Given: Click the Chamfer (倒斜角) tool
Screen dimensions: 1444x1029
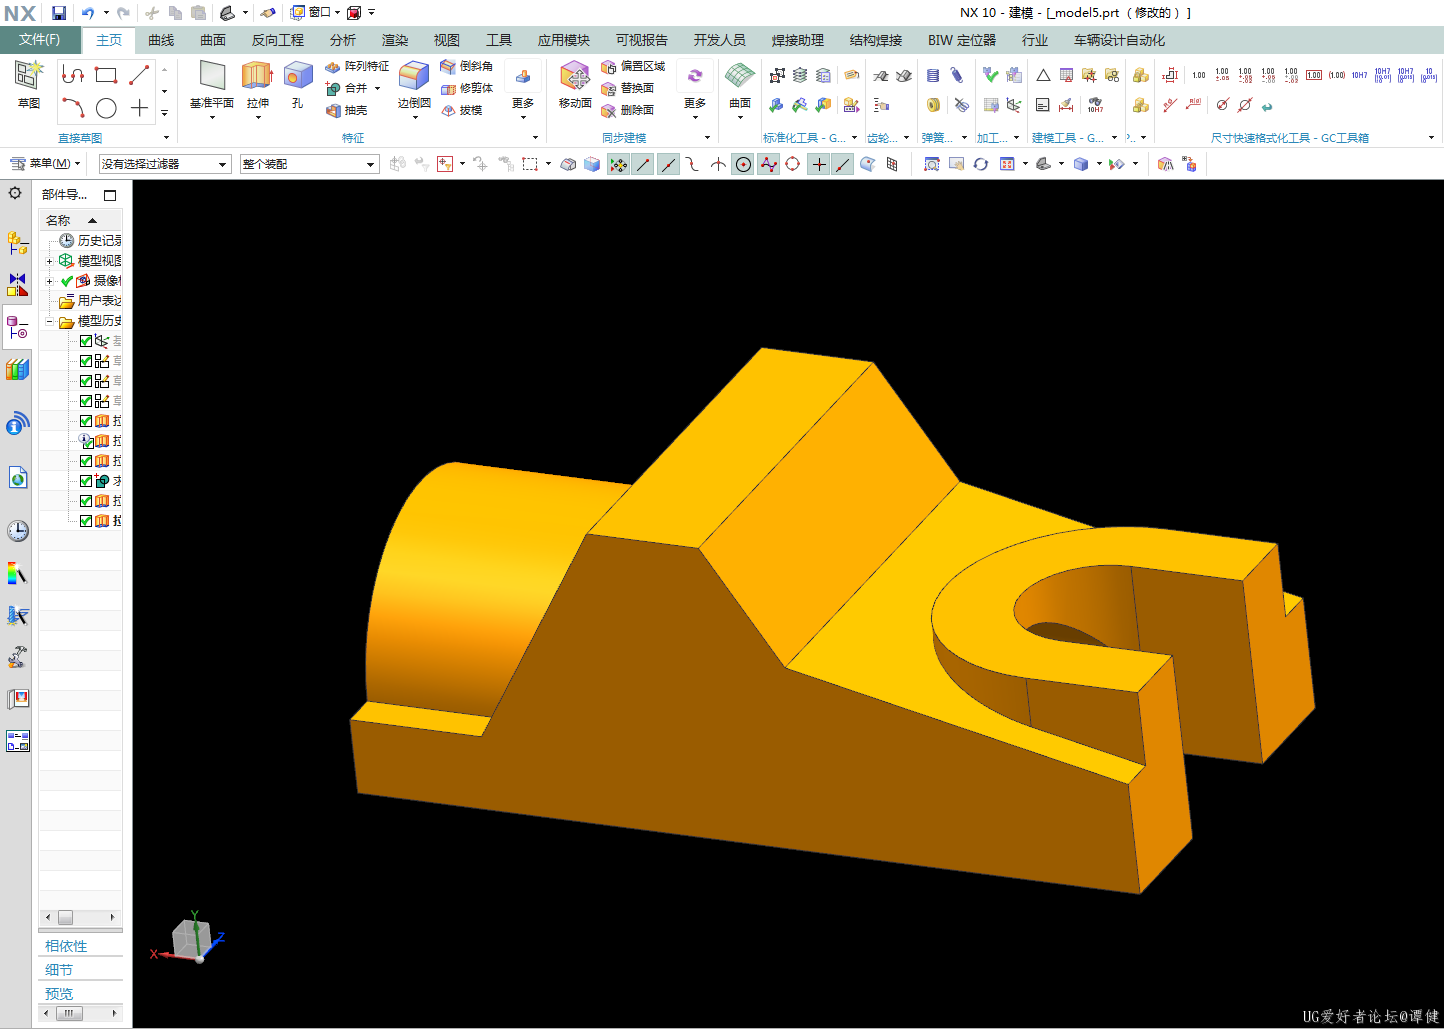Looking at the screenshot, I should pyautogui.click(x=467, y=66).
